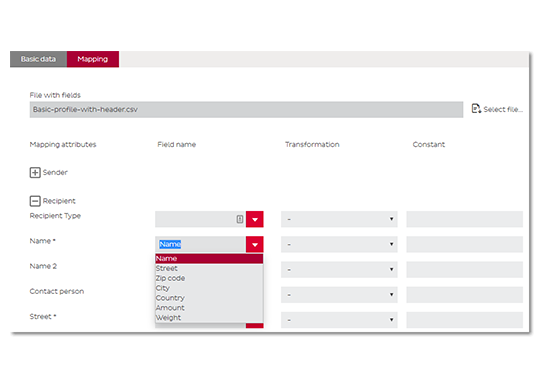544x388 pixels.
Task: Click the Select file... link text
Action: click(503, 109)
